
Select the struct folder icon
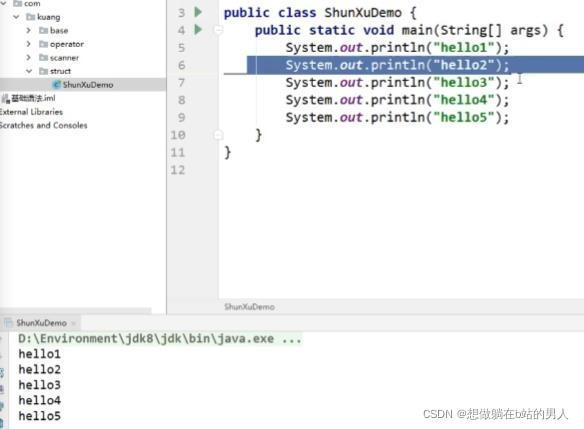pyautogui.click(x=44, y=71)
